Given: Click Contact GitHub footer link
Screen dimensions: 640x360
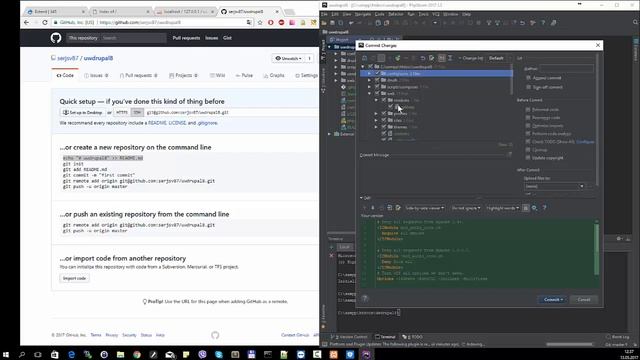Looking at the screenshot, I should point(295,335).
